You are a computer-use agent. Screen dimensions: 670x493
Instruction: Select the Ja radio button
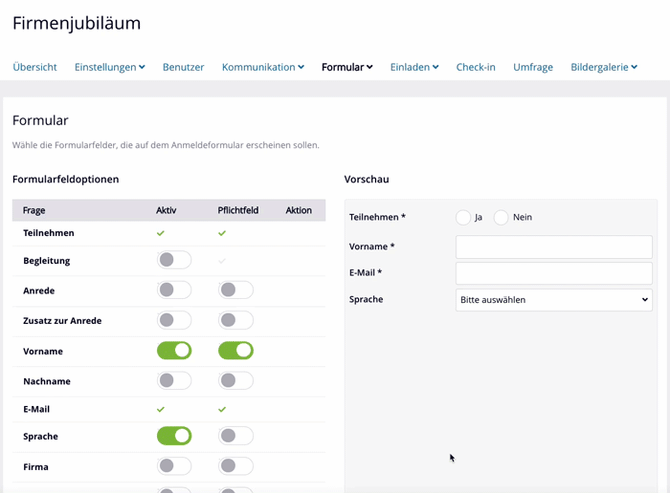coord(463,217)
